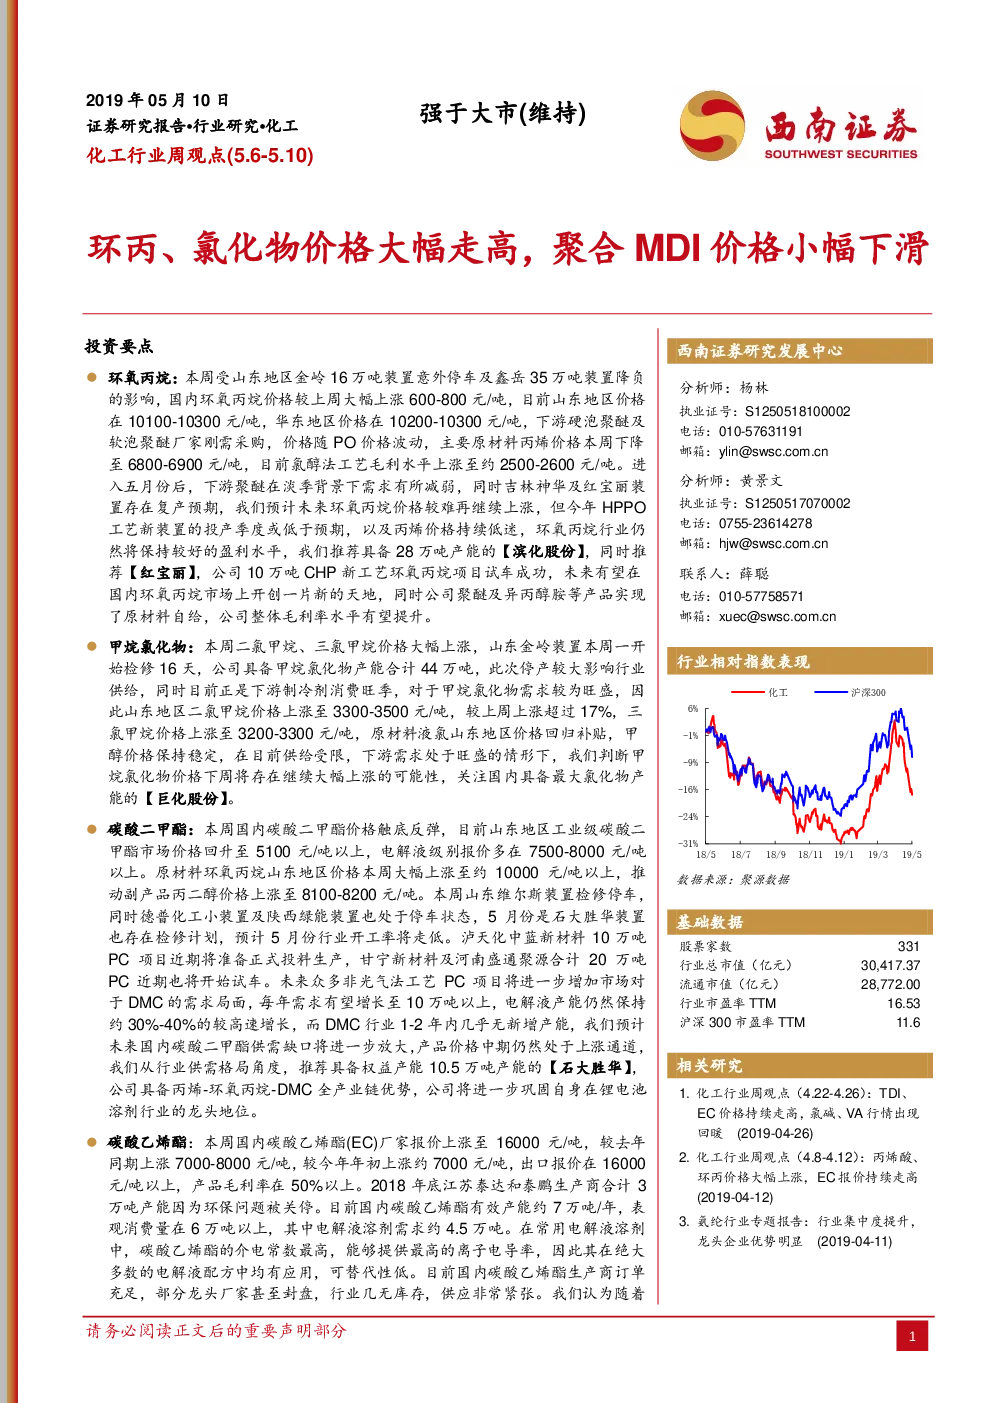
Task: Click email address ylin@swsc.com.cn
Action: 773,452
